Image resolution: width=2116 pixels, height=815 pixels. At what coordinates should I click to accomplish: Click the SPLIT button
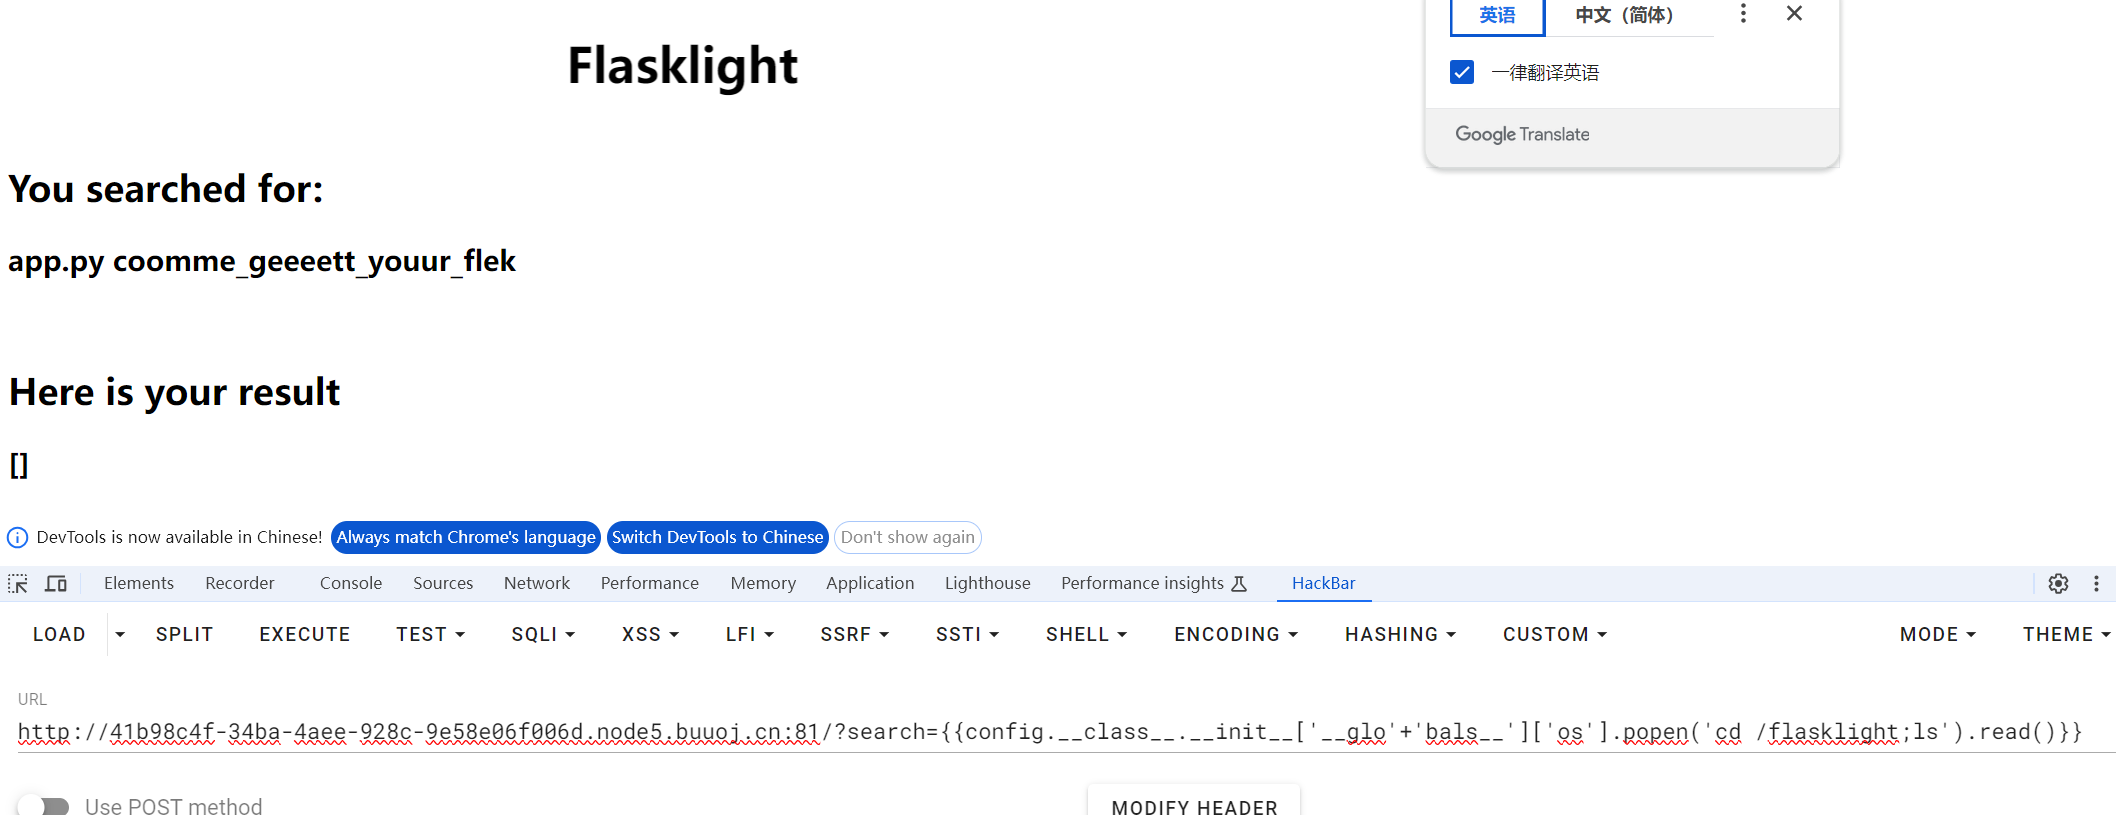coord(185,634)
